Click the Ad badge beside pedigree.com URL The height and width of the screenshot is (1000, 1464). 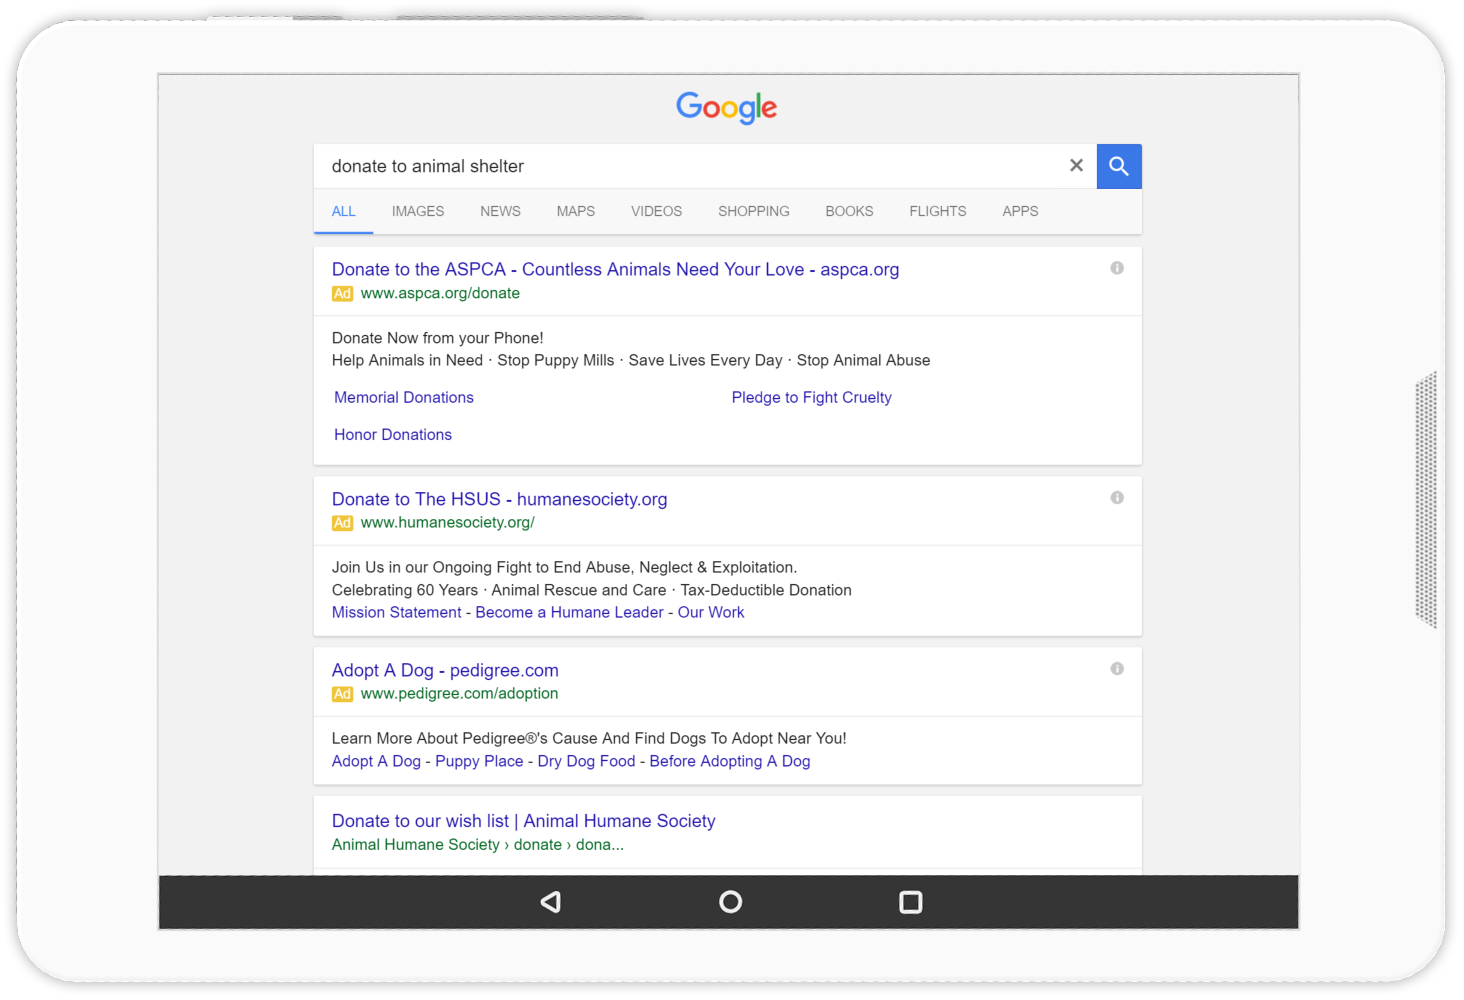[x=342, y=694]
